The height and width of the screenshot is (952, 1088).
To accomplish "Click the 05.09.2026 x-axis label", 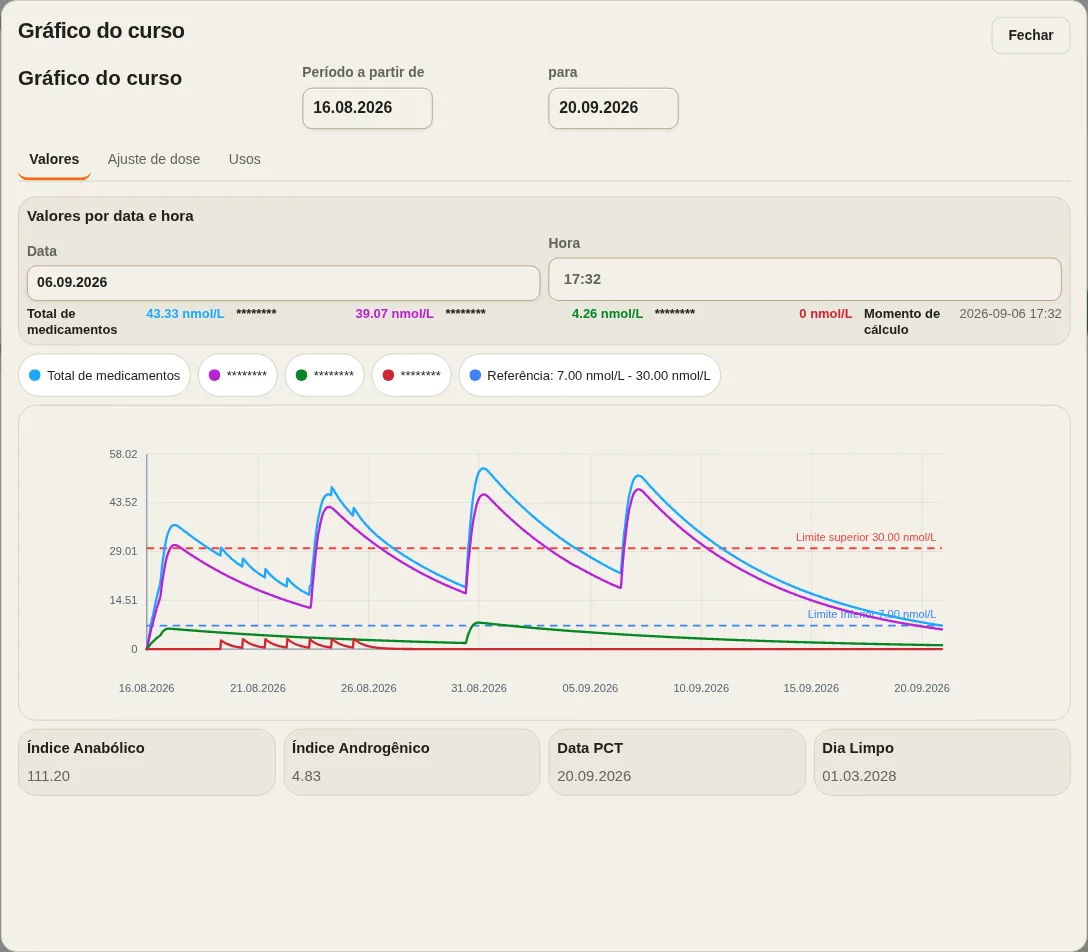I will tap(590, 688).
